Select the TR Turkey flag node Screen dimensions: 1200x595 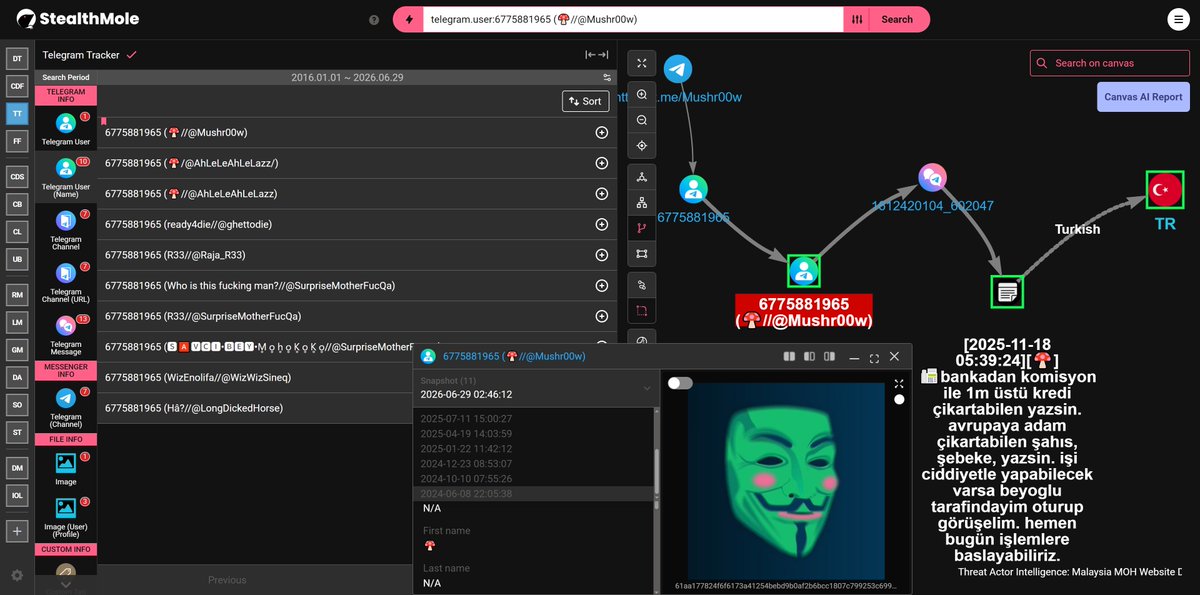(1165, 189)
